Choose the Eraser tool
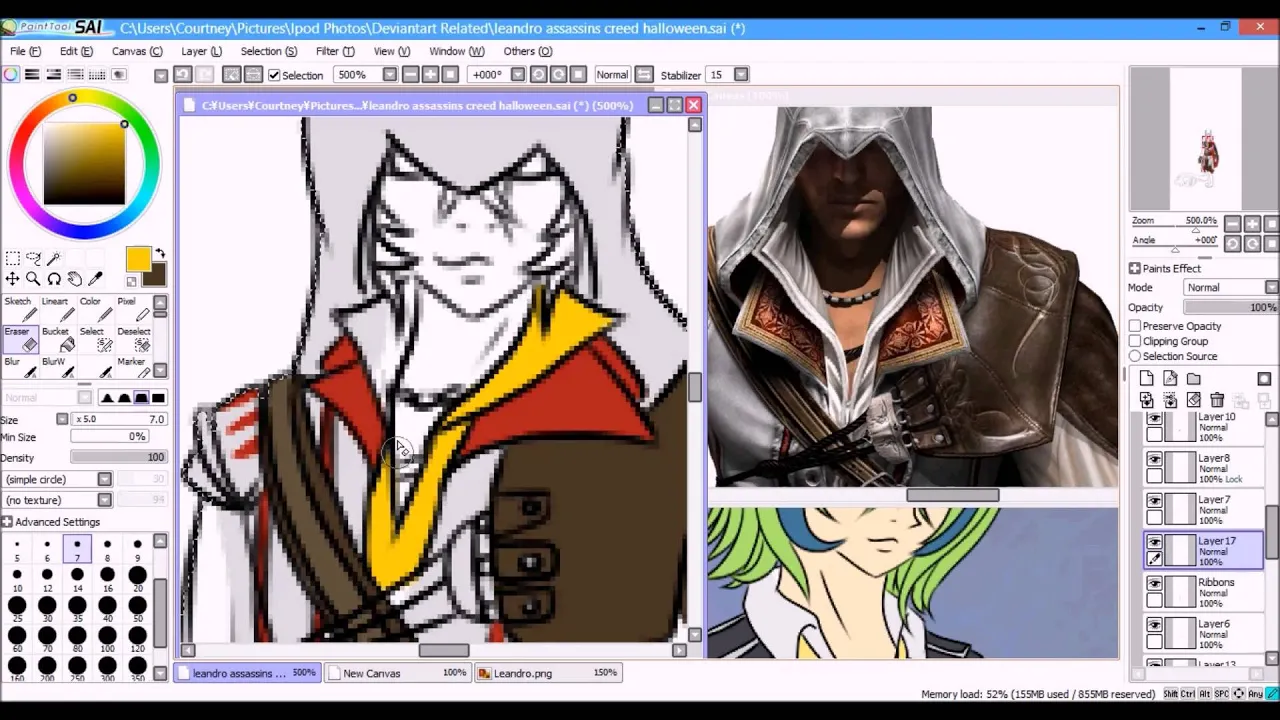 (x=20, y=339)
